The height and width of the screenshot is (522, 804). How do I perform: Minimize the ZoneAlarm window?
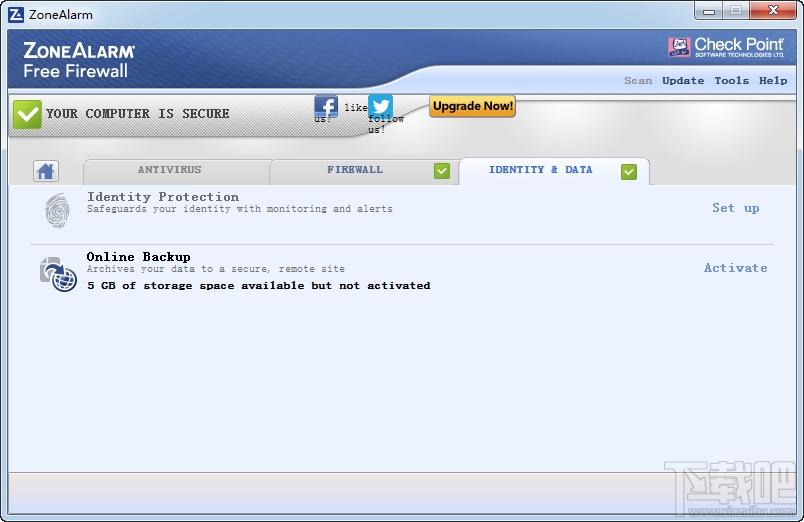coord(709,11)
